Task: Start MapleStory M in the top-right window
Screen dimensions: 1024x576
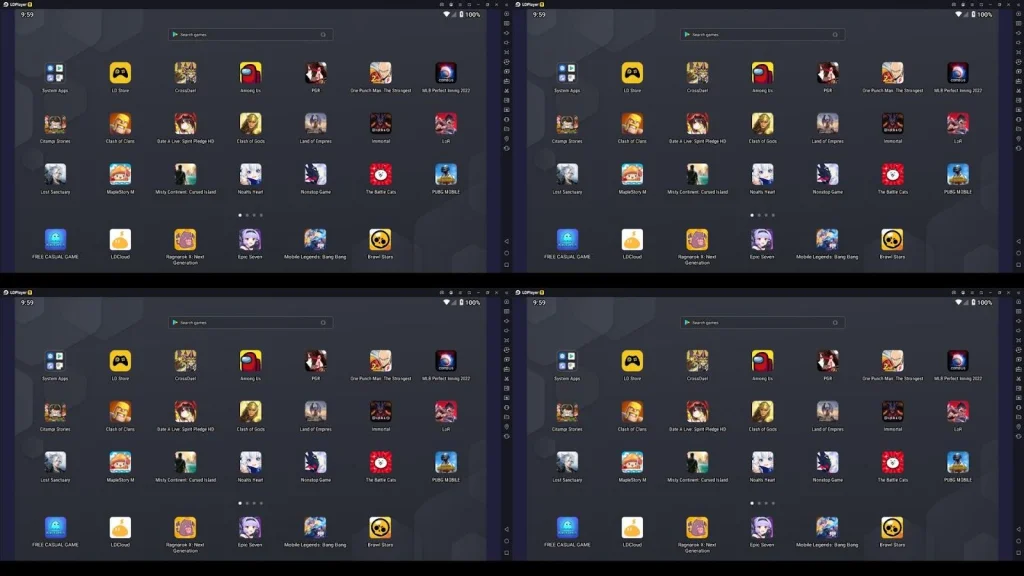Action: tap(632, 174)
